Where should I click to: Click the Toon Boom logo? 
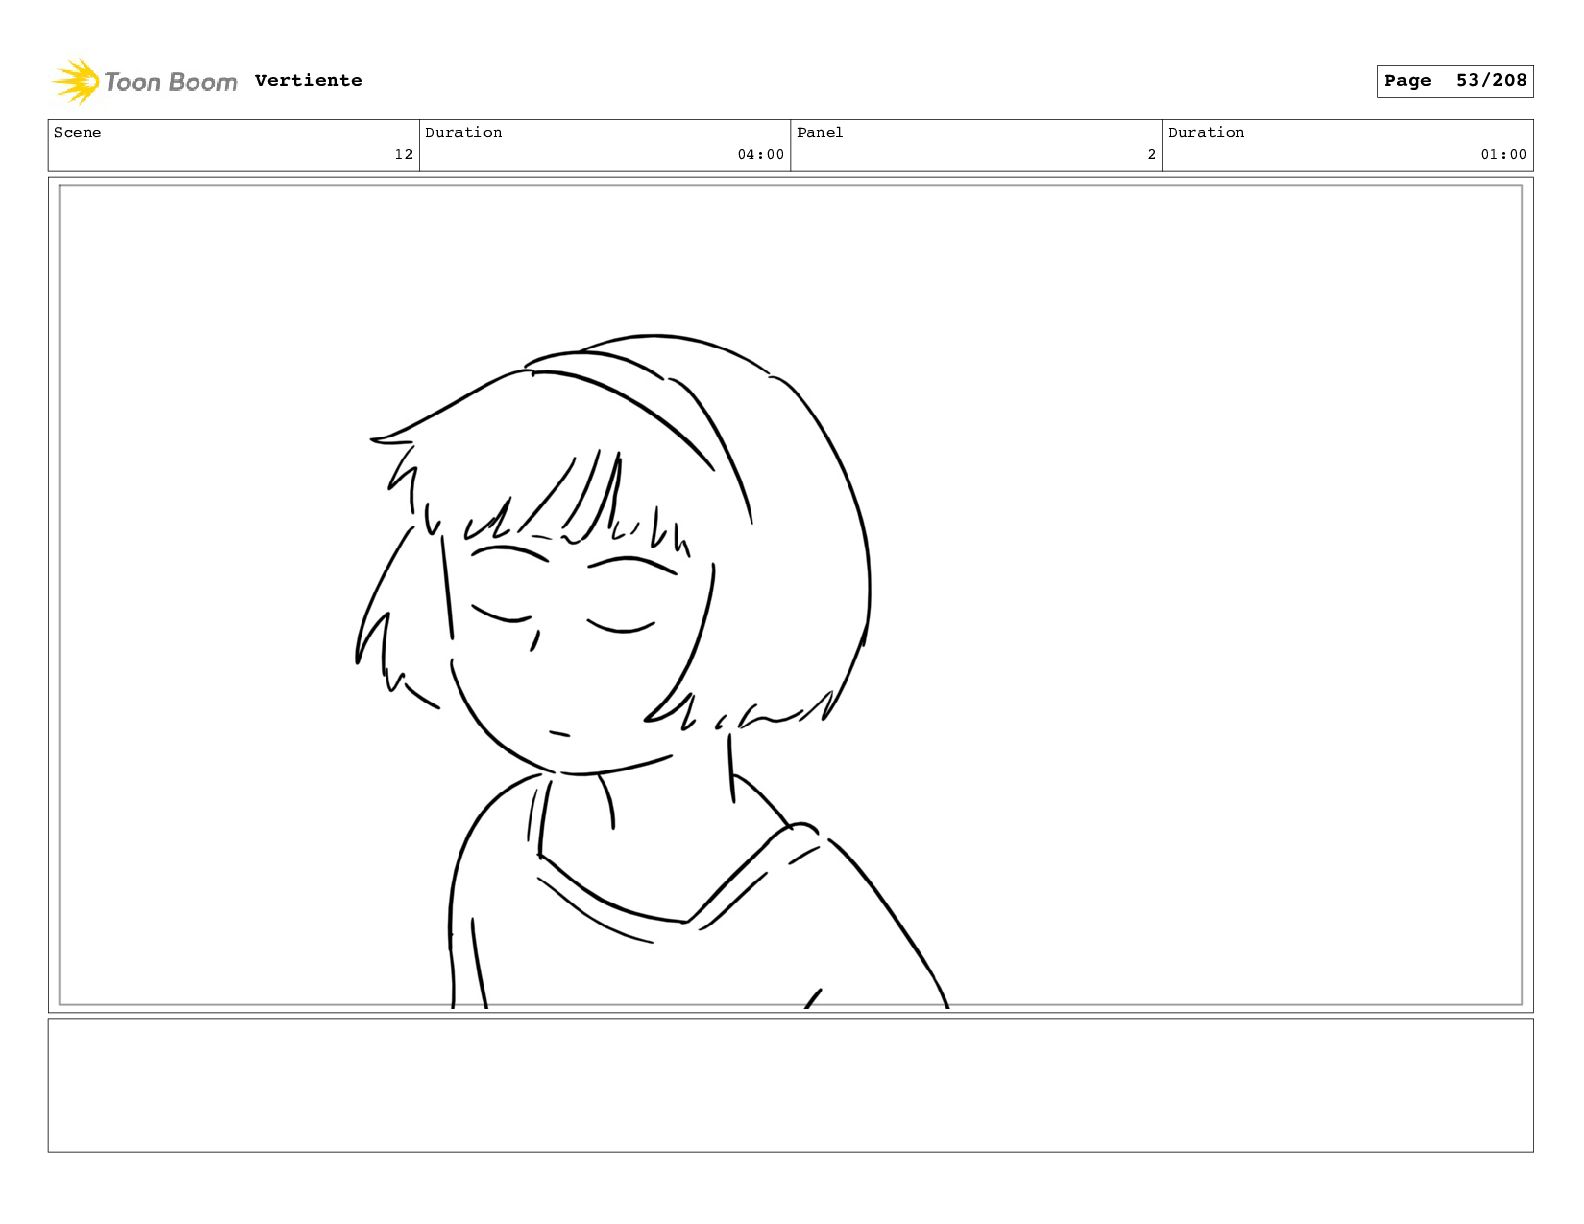coord(145,81)
